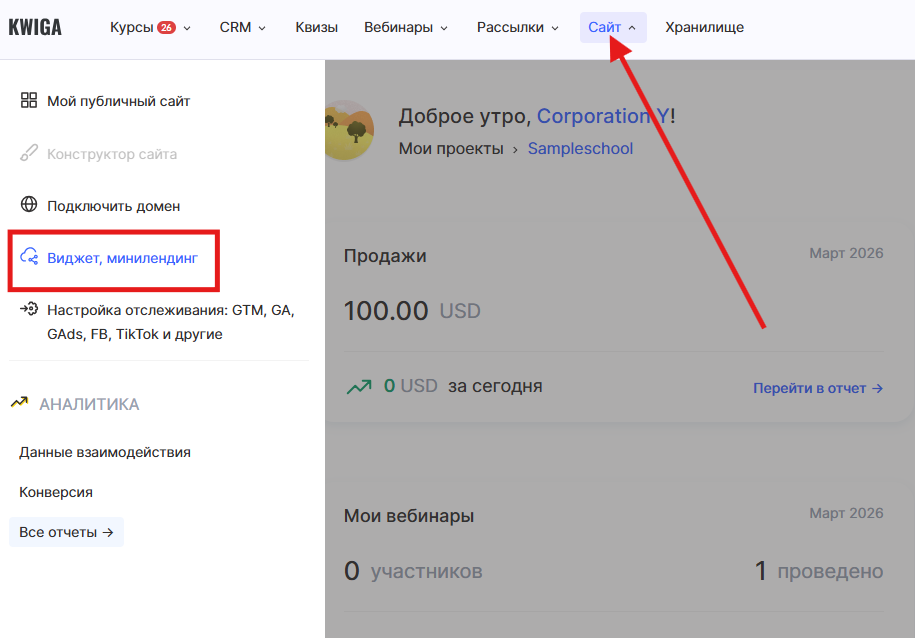Expand the Курсы dropdown chevron

point(187,28)
